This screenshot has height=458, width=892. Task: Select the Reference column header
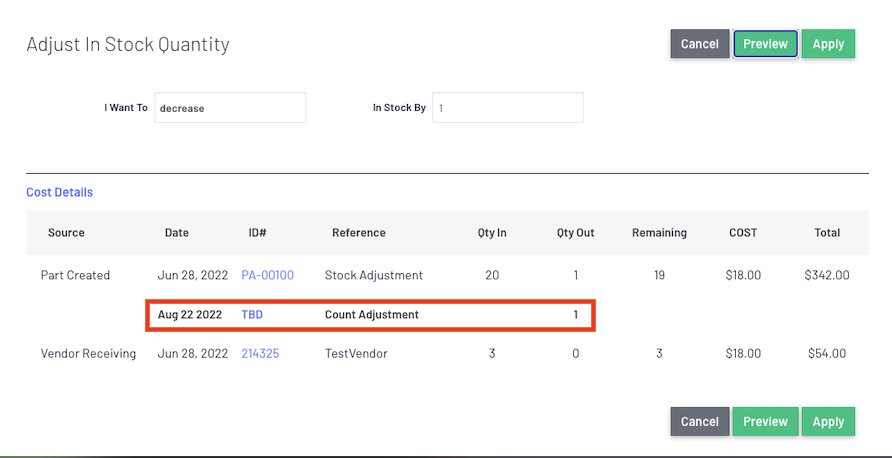[x=359, y=232]
